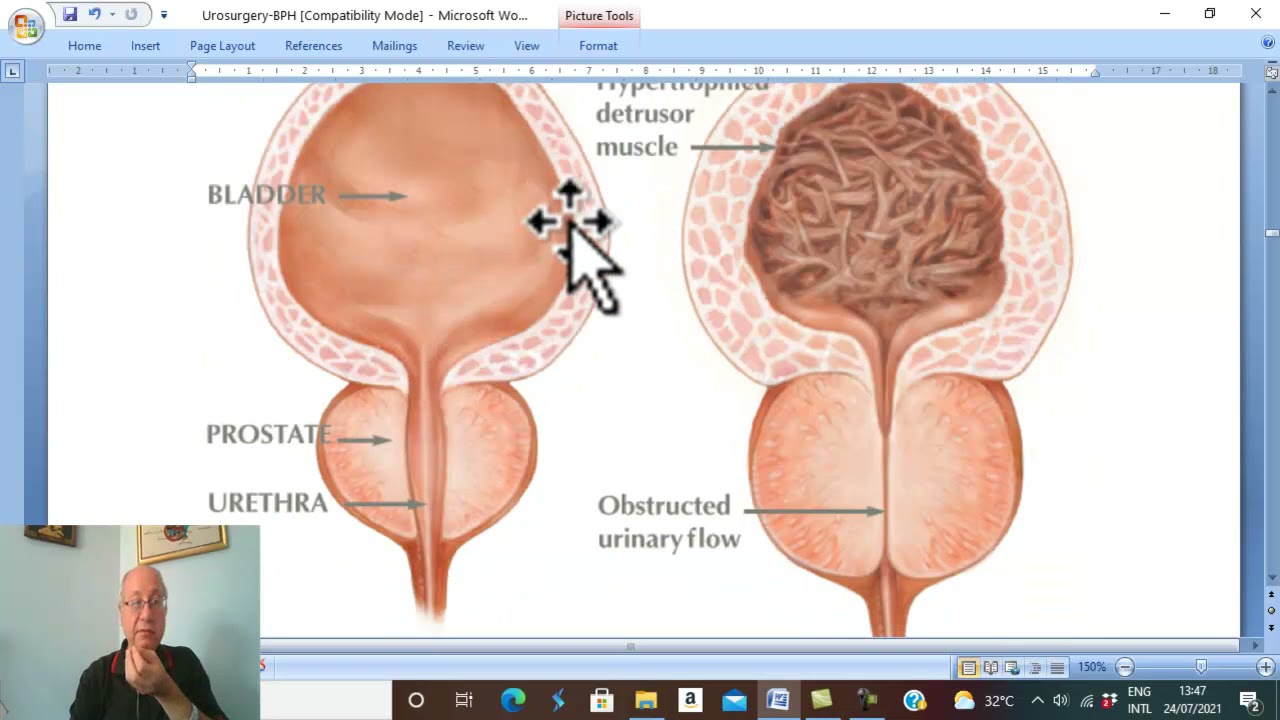Open Microsoft Store from taskbar
This screenshot has height=720, width=1280.
[x=602, y=700]
